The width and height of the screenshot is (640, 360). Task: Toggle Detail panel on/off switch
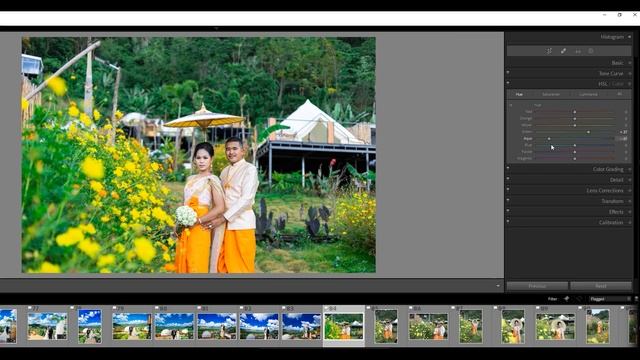click(508, 178)
